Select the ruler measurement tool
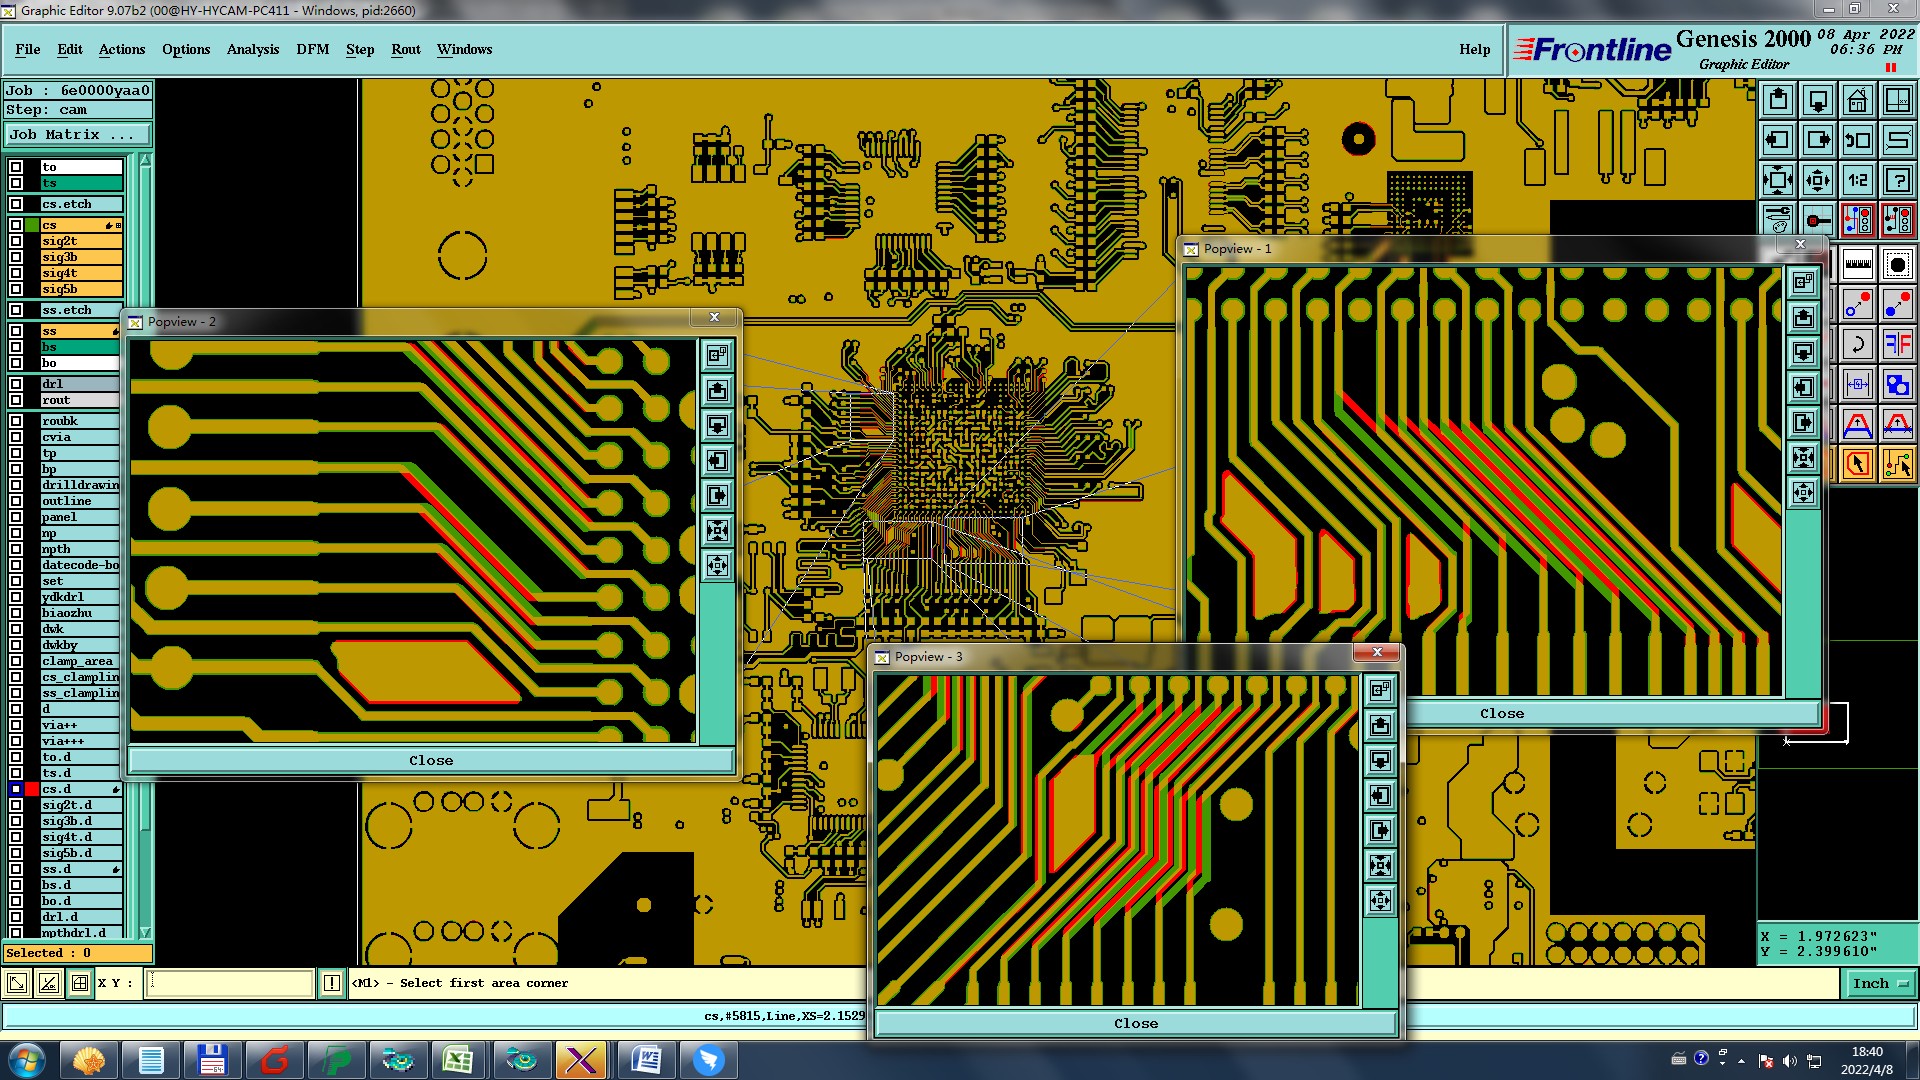Image resolution: width=1920 pixels, height=1080 pixels. (x=1857, y=265)
